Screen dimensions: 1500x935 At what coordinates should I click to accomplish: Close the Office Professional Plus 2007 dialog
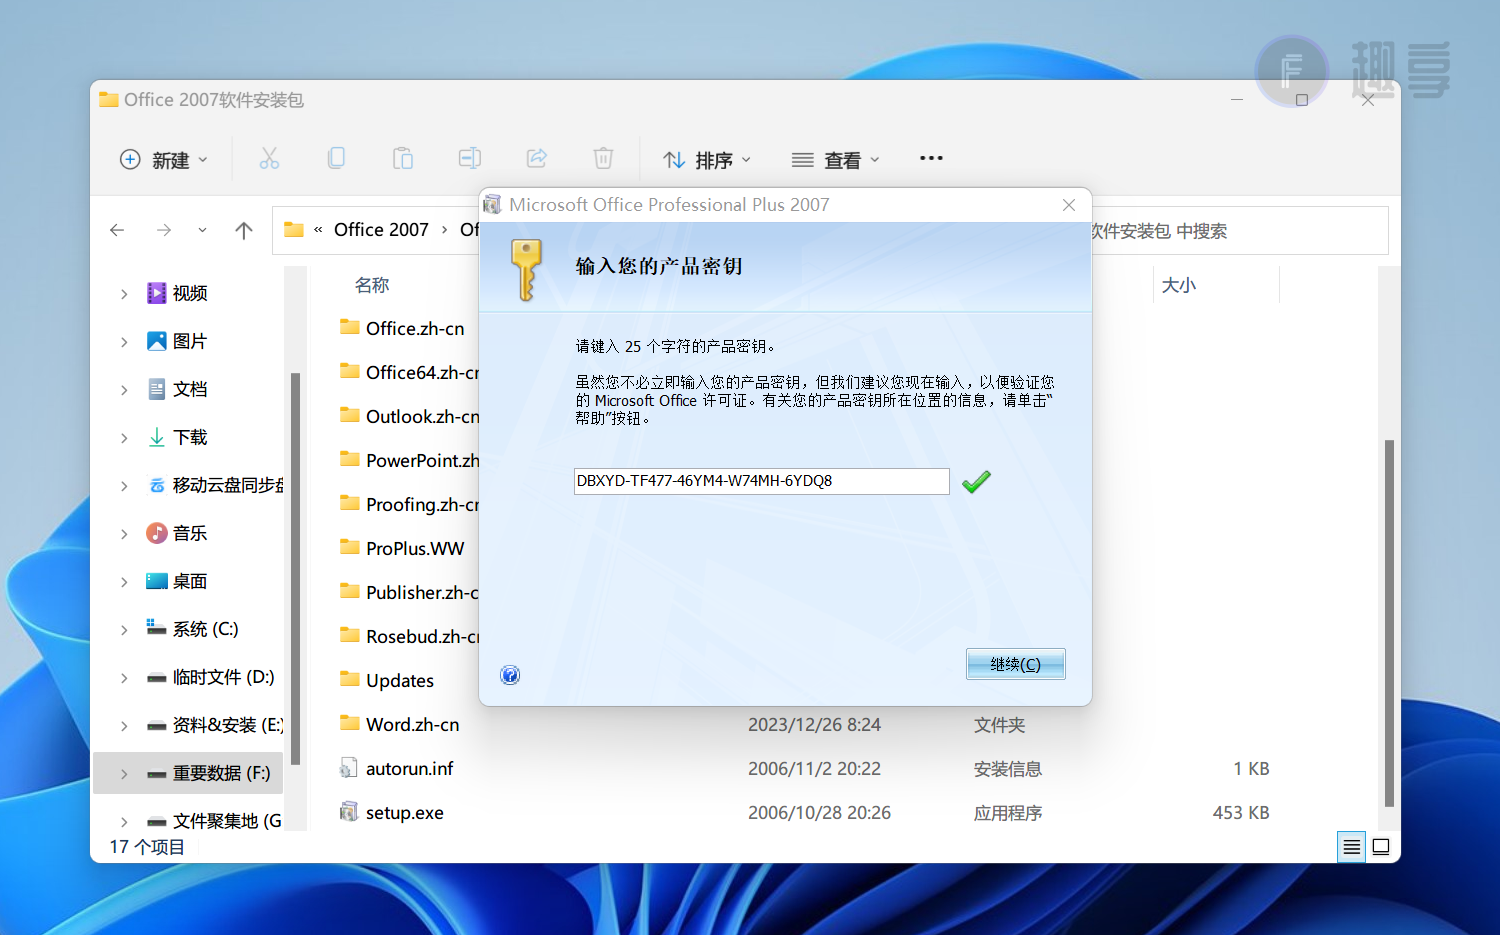point(1069,205)
